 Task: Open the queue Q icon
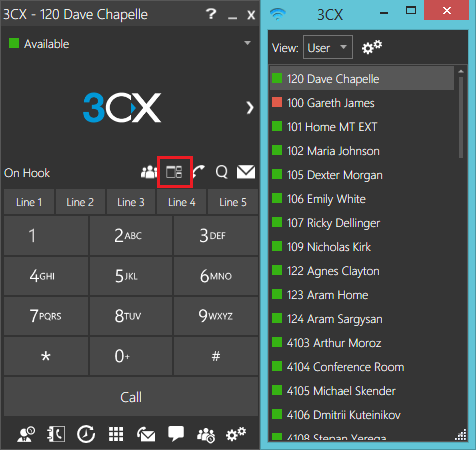tap(222, 172)
